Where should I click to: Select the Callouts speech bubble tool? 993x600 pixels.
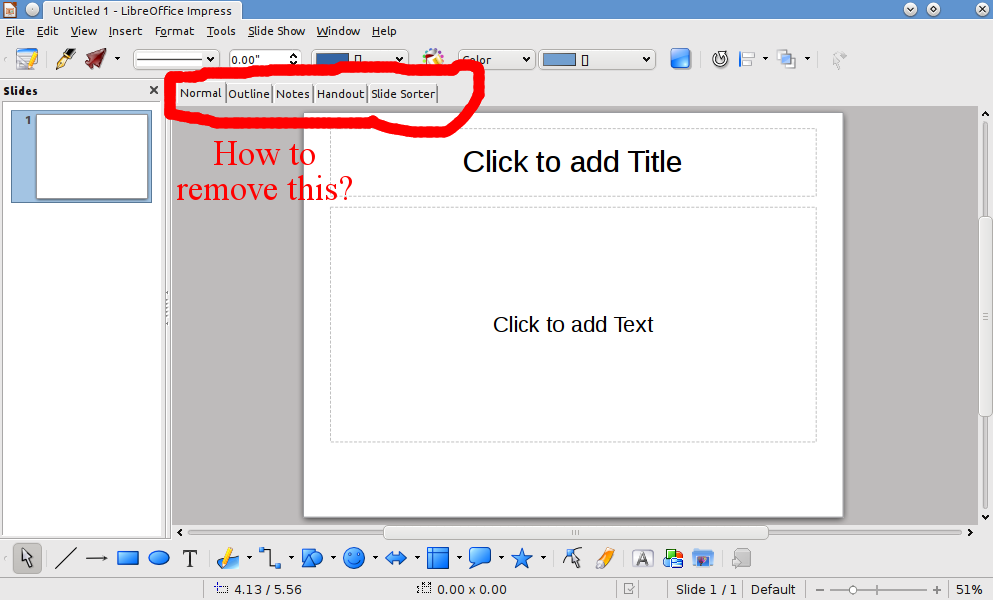[x=480, y=558]
